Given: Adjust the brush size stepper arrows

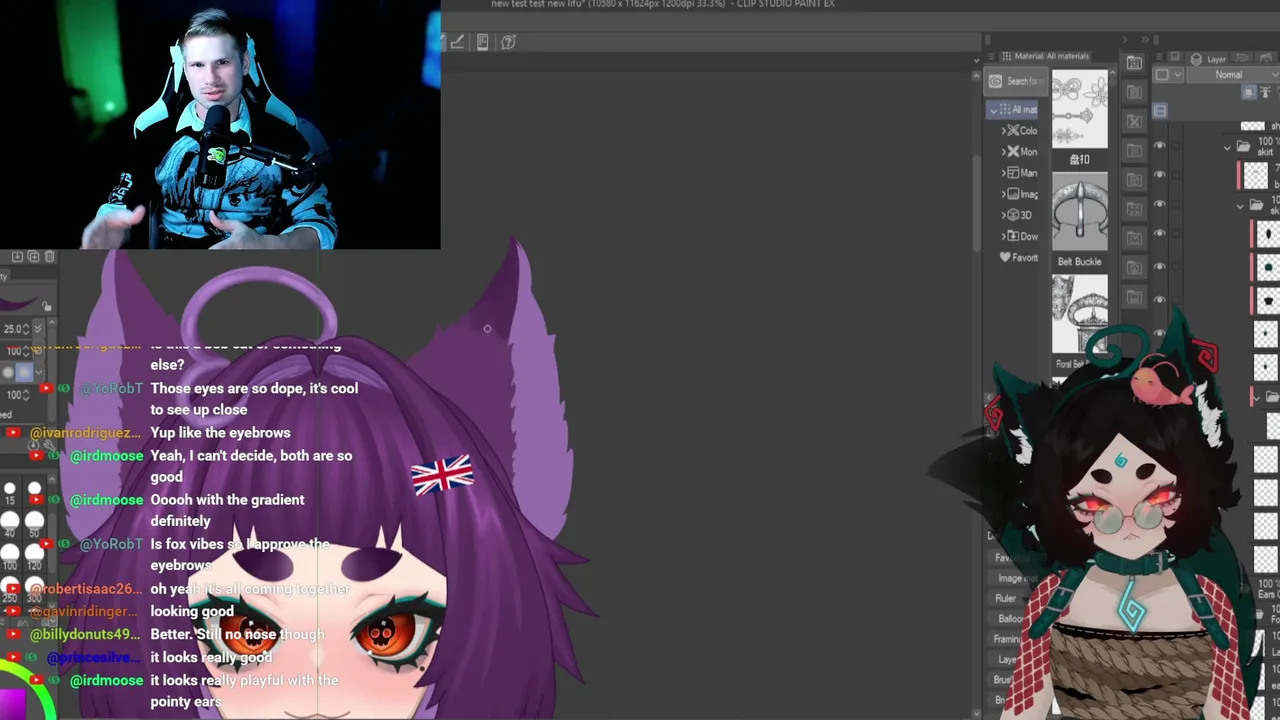Looking at the screenshot, I should pos(27,329).
